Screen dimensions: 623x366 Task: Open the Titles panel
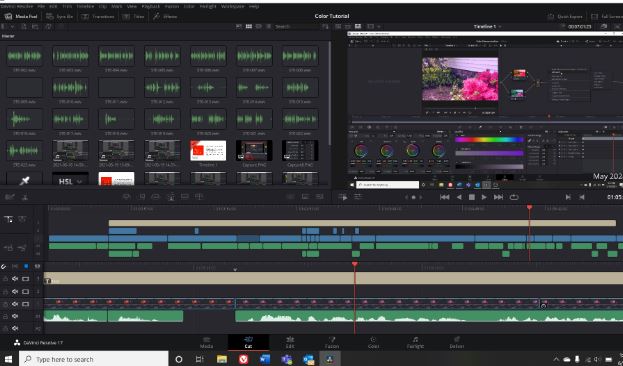click(x=134, y=16)
